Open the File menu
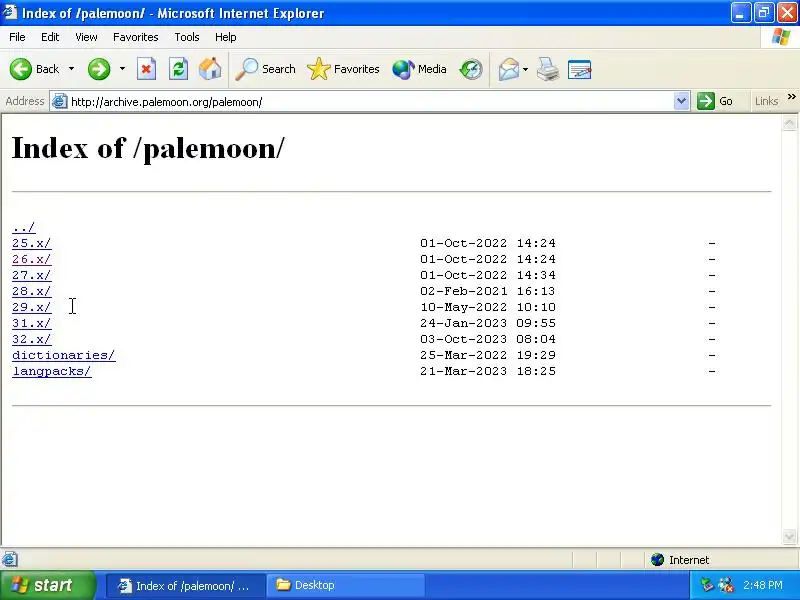The width and height of the screenshot is (800, 600). pos(17,37)
